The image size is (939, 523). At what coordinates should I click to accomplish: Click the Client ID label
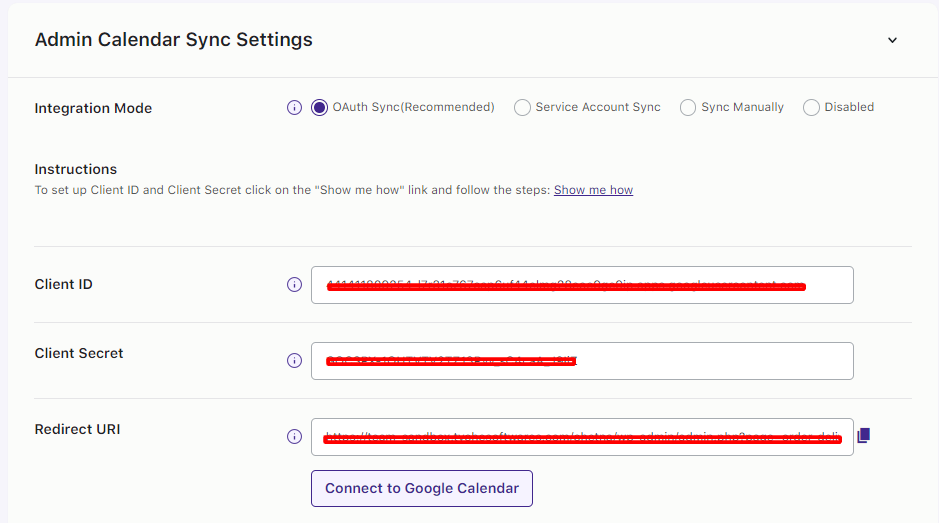[63, 285]
